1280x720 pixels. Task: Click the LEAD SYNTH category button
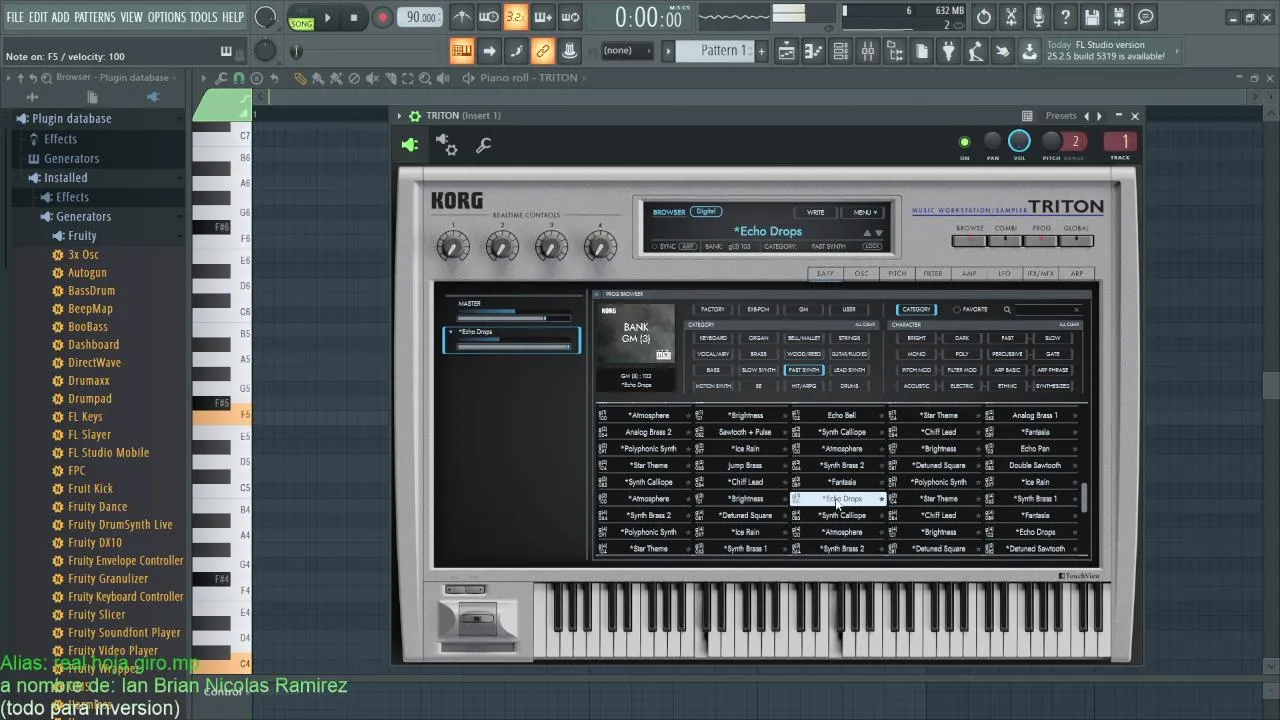[849, 370]
